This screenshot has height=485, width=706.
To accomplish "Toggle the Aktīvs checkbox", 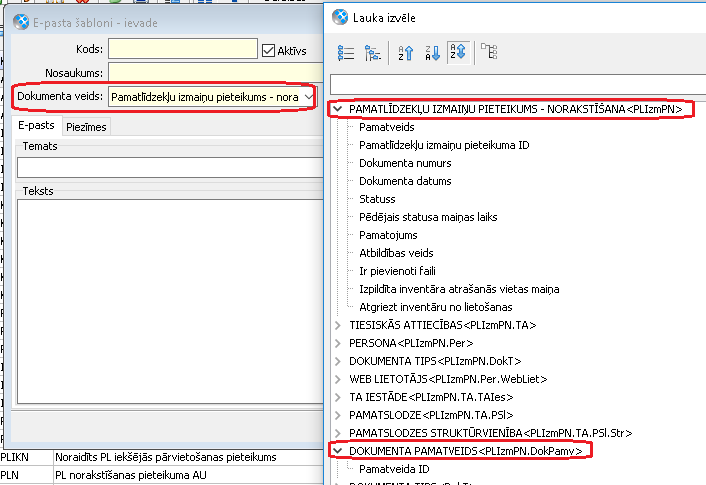I will [268, 50].
